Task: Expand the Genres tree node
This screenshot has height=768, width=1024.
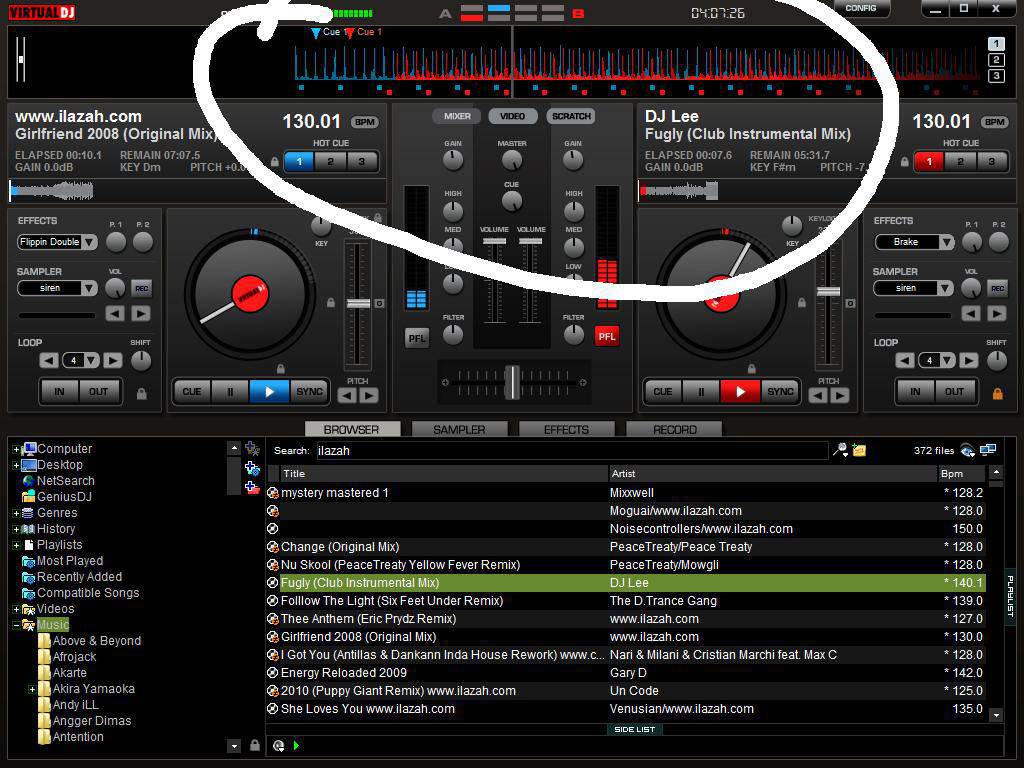Action: point(16,513)
